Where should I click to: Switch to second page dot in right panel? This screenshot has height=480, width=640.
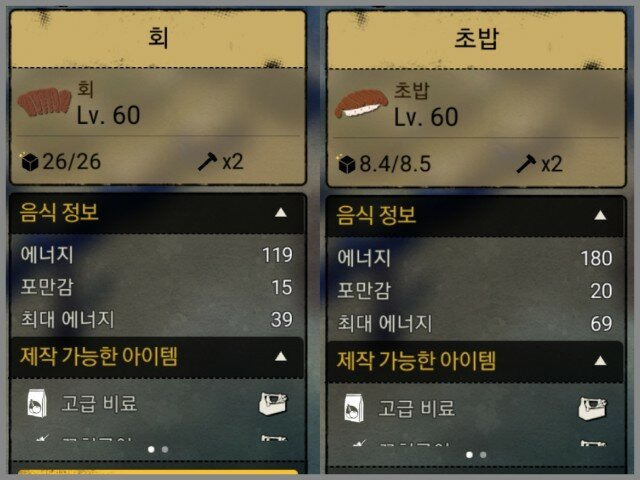[483, 454]
